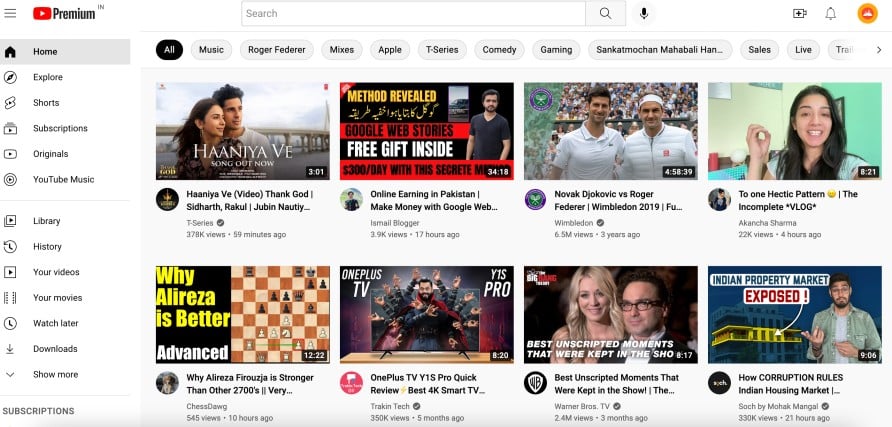
Task: Click the Home icon in sidebar
Action: pos(10,52)
